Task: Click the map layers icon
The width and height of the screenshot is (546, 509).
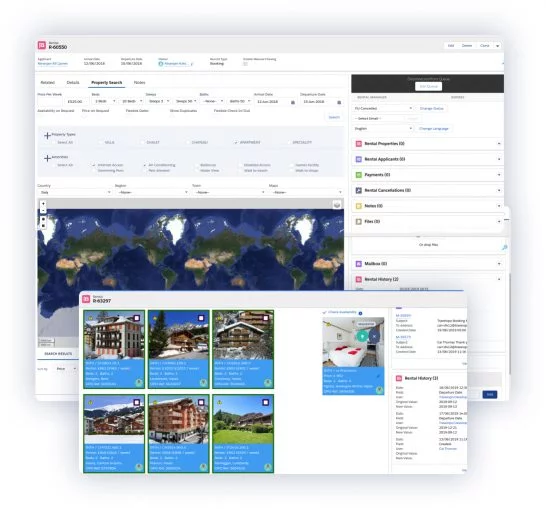Action: click(337, 205)
